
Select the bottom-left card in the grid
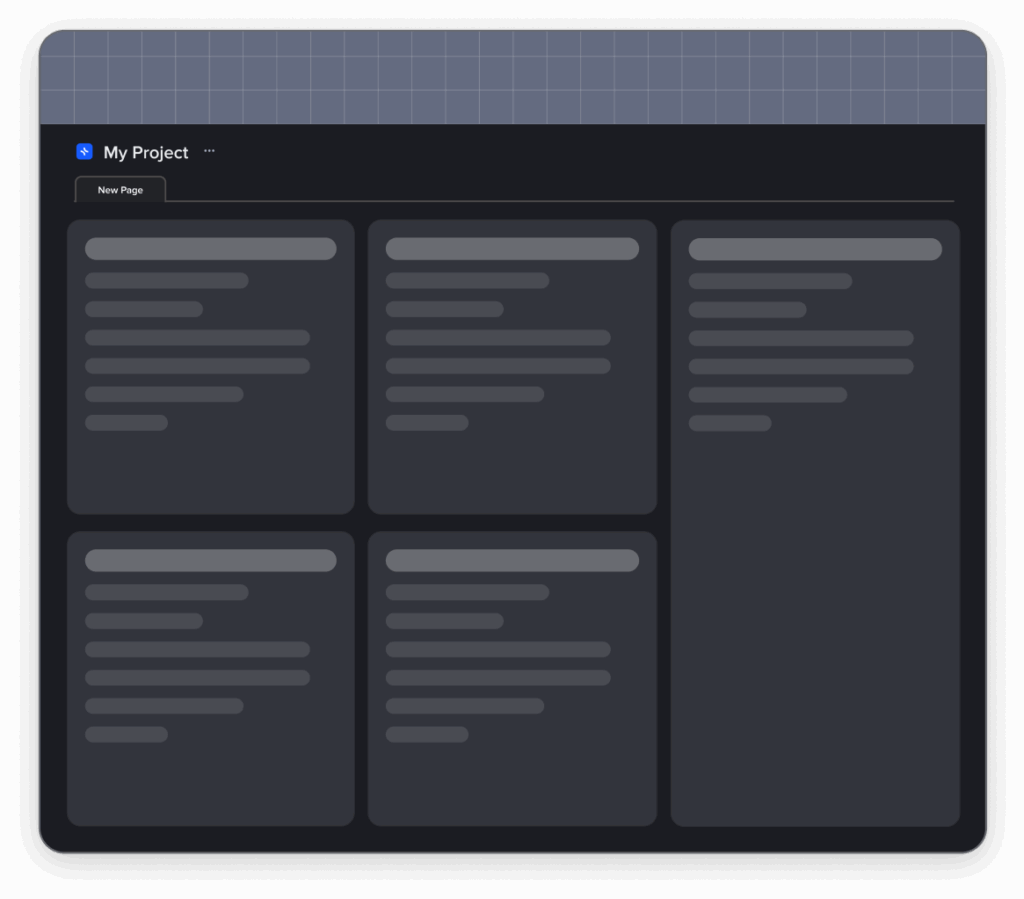click(x=210, y=782)
